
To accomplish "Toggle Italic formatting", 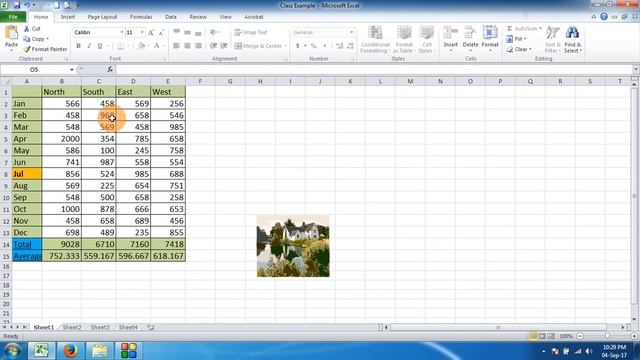I will [x=89, y=46].
